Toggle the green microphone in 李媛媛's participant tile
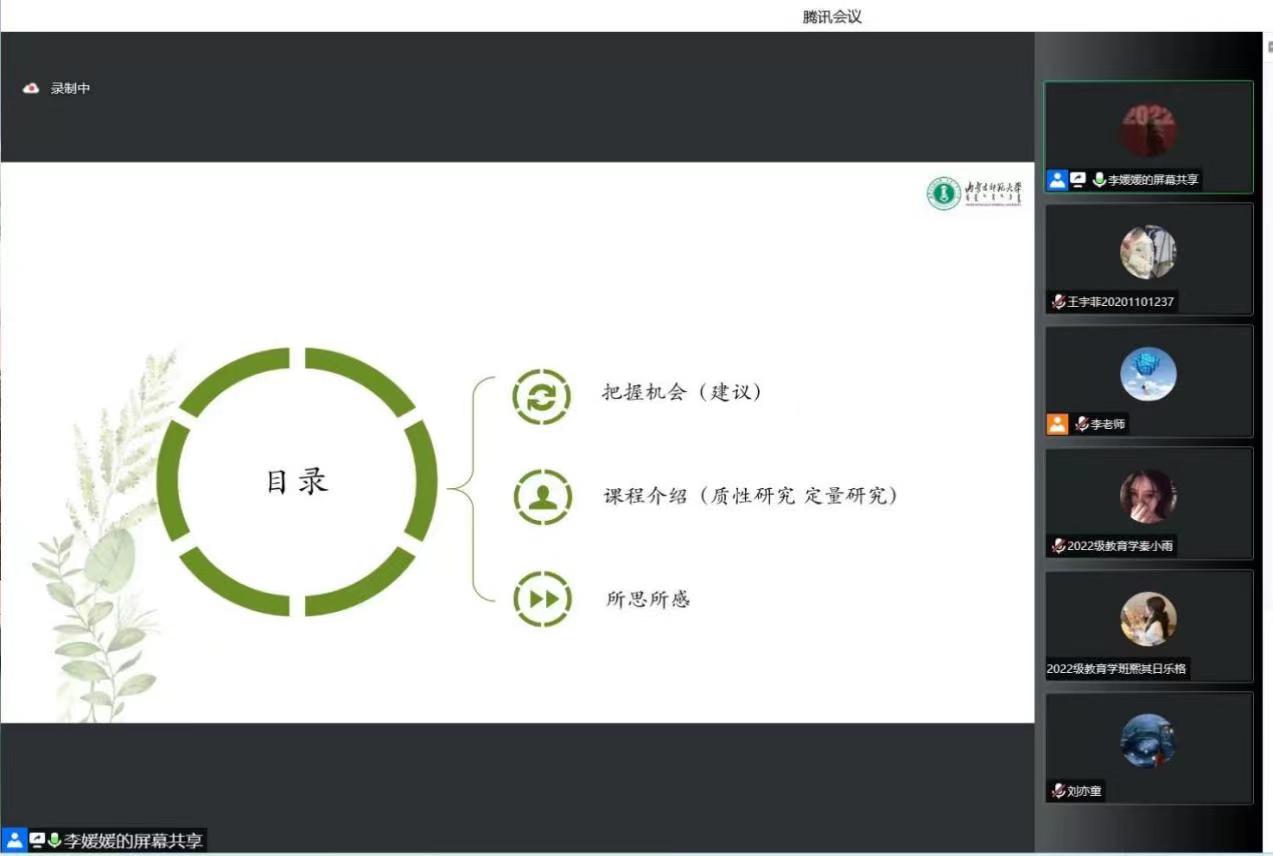 (1099, 180)
